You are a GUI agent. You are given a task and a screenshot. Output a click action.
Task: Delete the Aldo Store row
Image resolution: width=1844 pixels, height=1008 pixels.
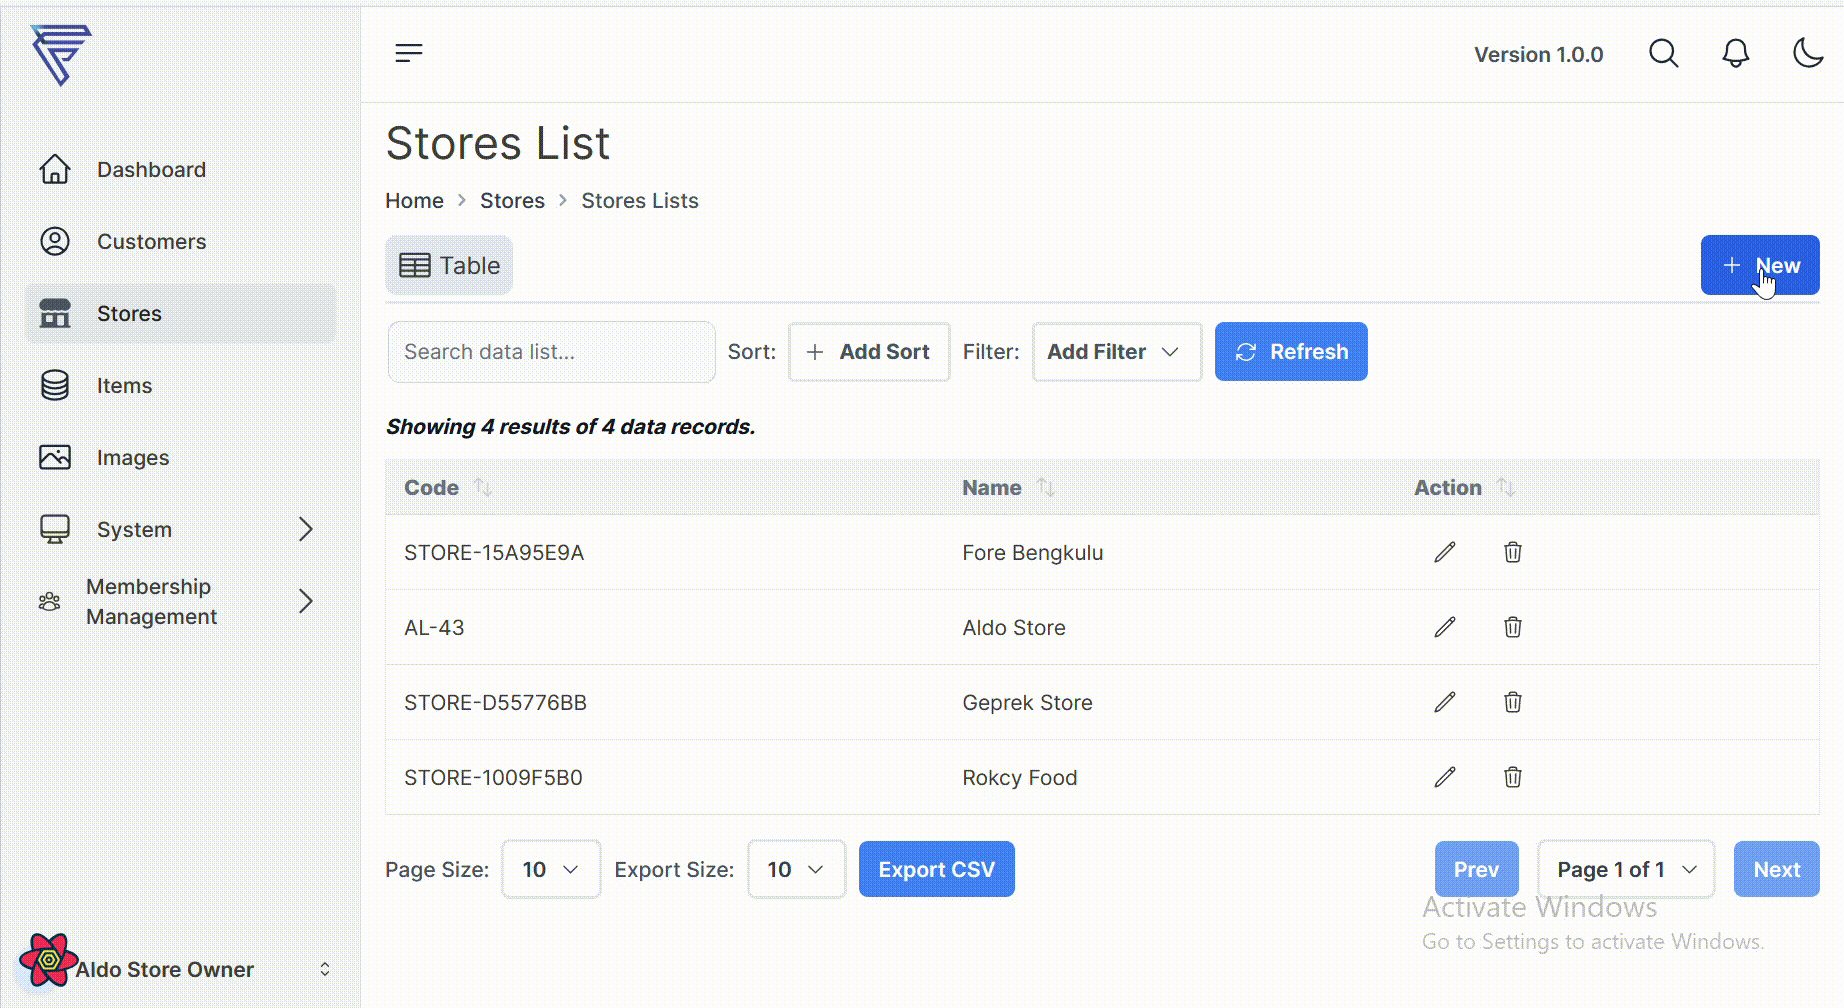click(1513, 627)
